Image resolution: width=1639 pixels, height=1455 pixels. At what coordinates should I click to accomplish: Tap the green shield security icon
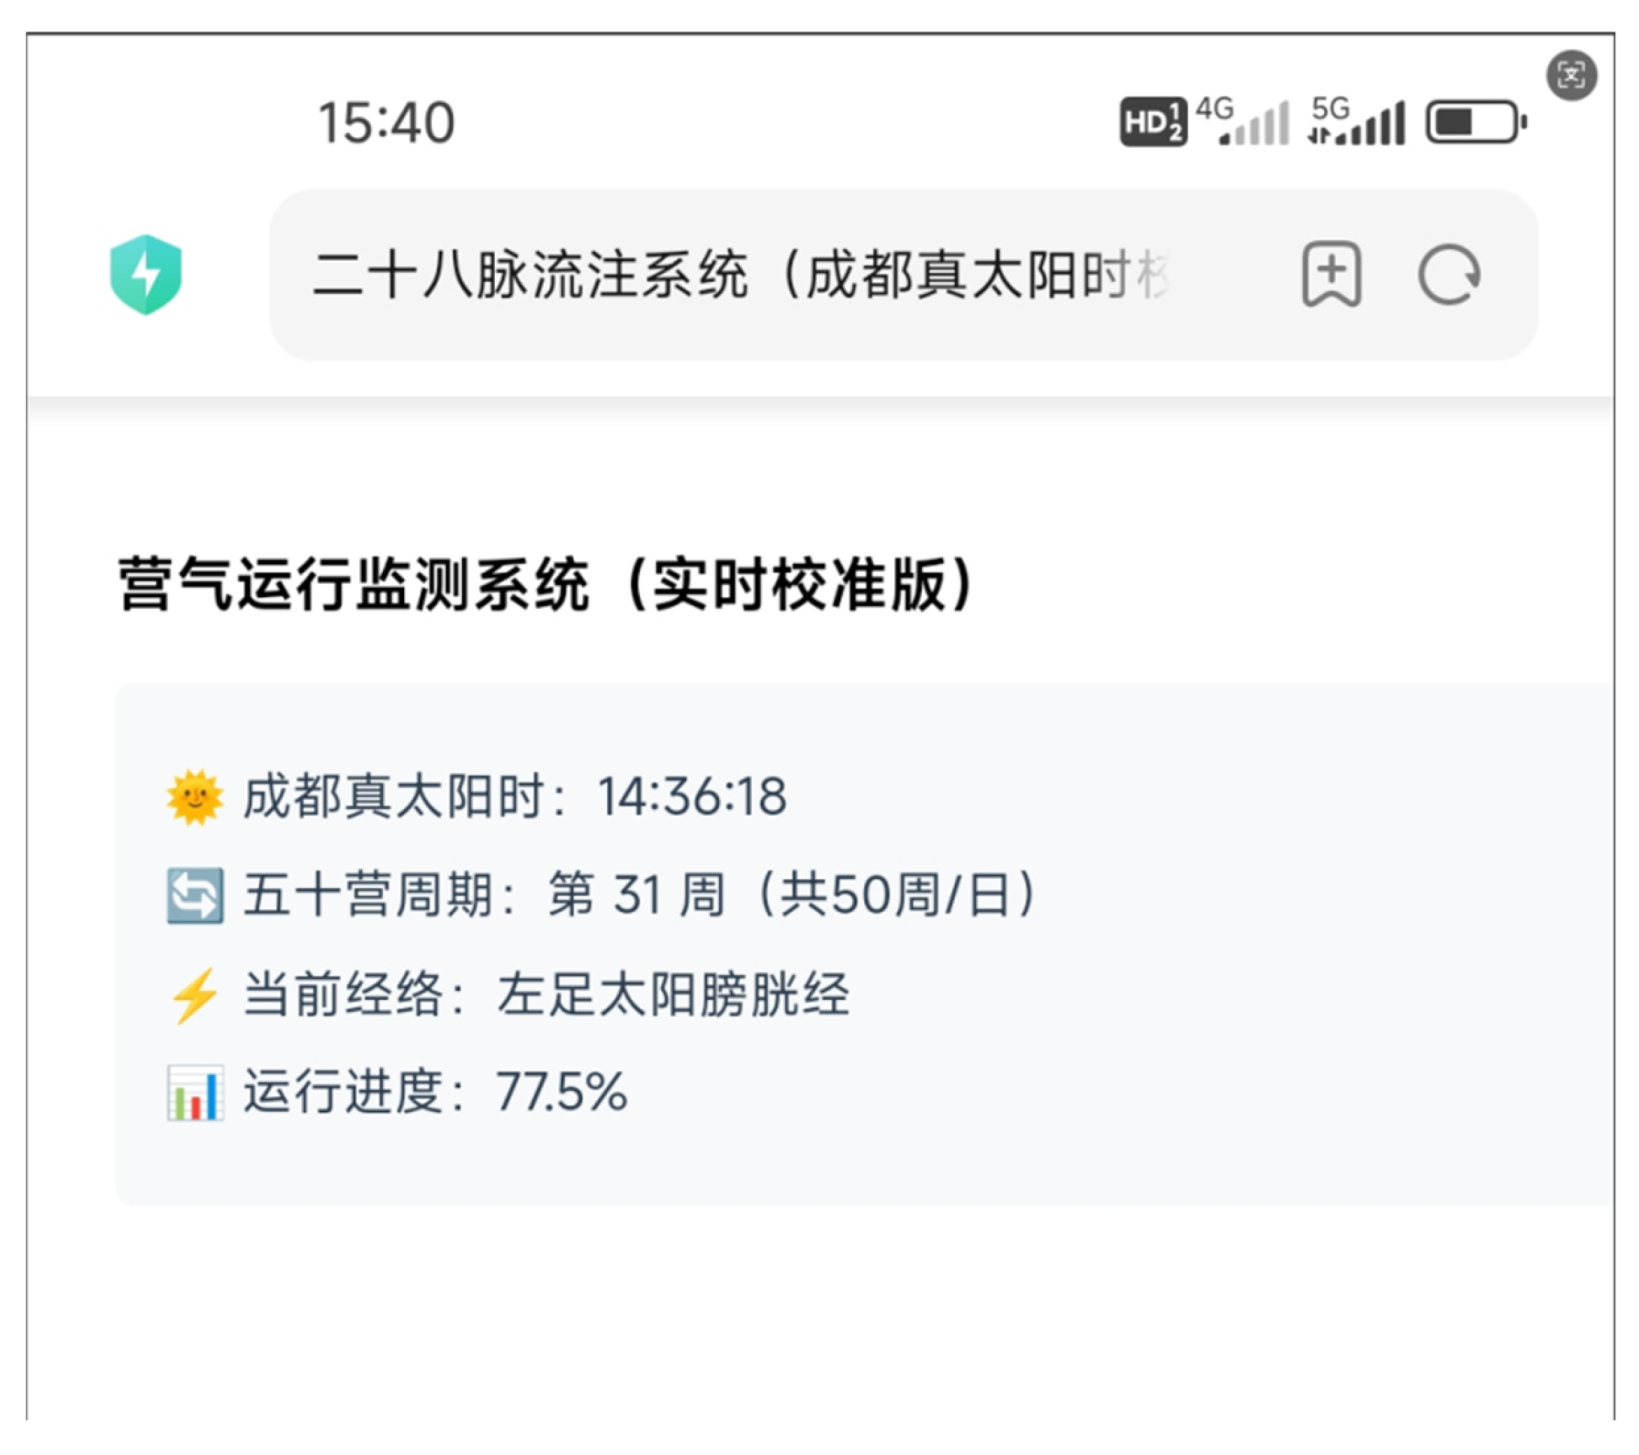tap(146, 274)
